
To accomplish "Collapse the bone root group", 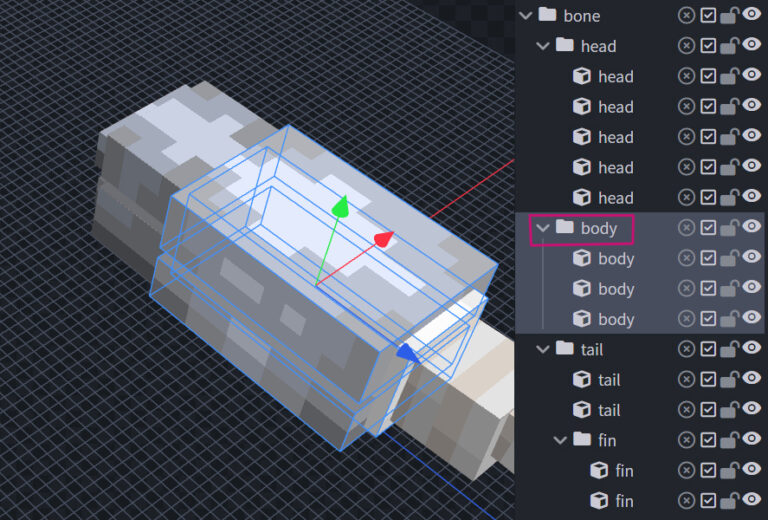I will [525, 15].
